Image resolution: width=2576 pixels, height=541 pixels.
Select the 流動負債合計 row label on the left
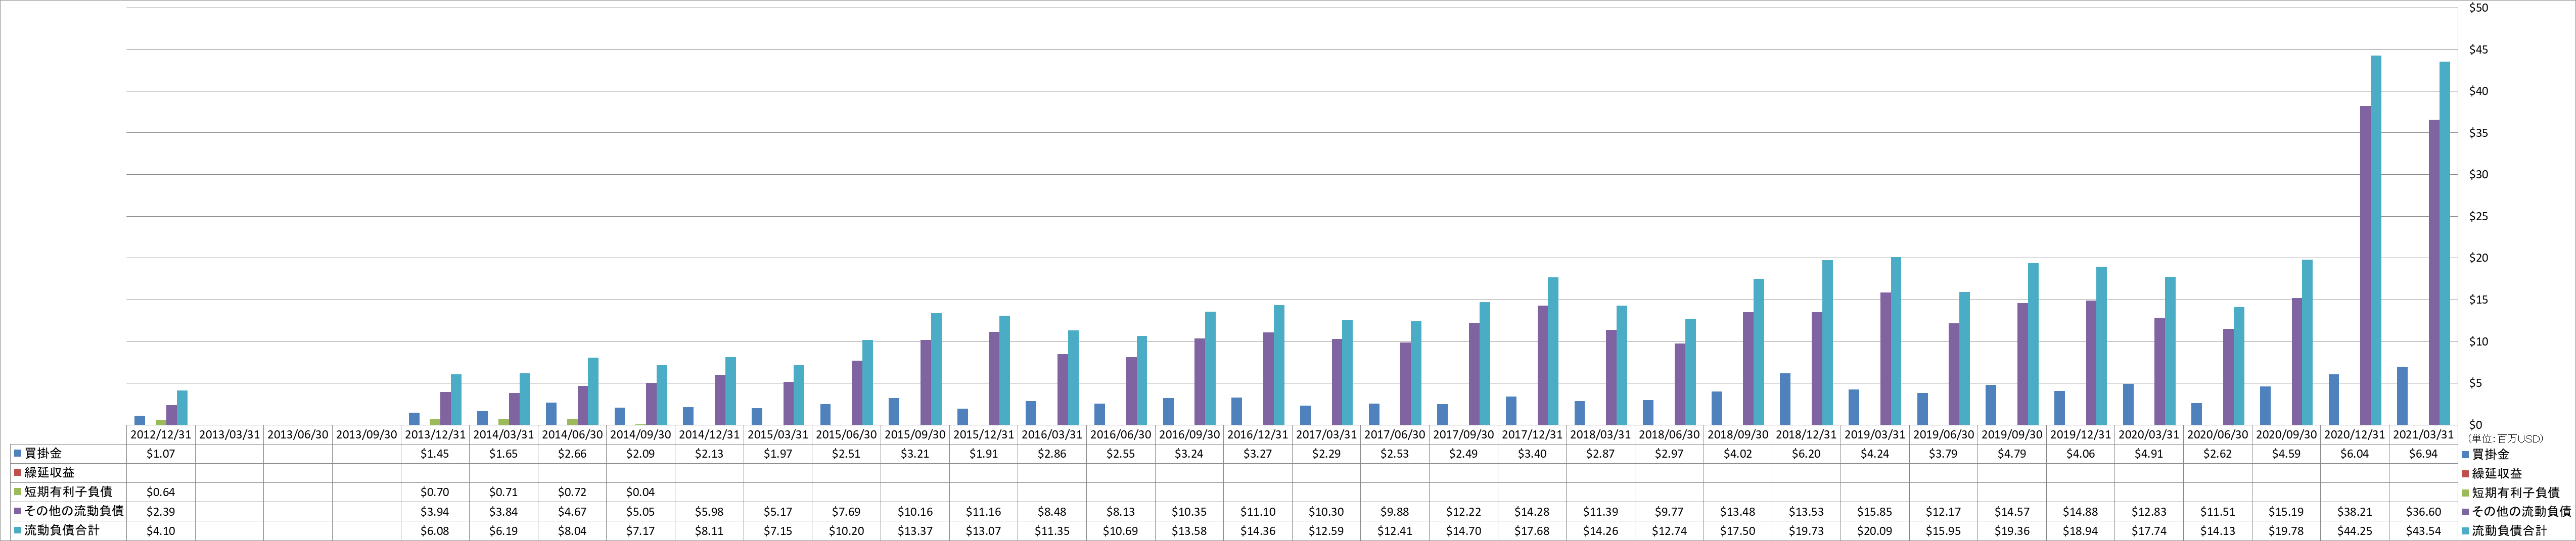pyautogui.click(x=61, y=530)
